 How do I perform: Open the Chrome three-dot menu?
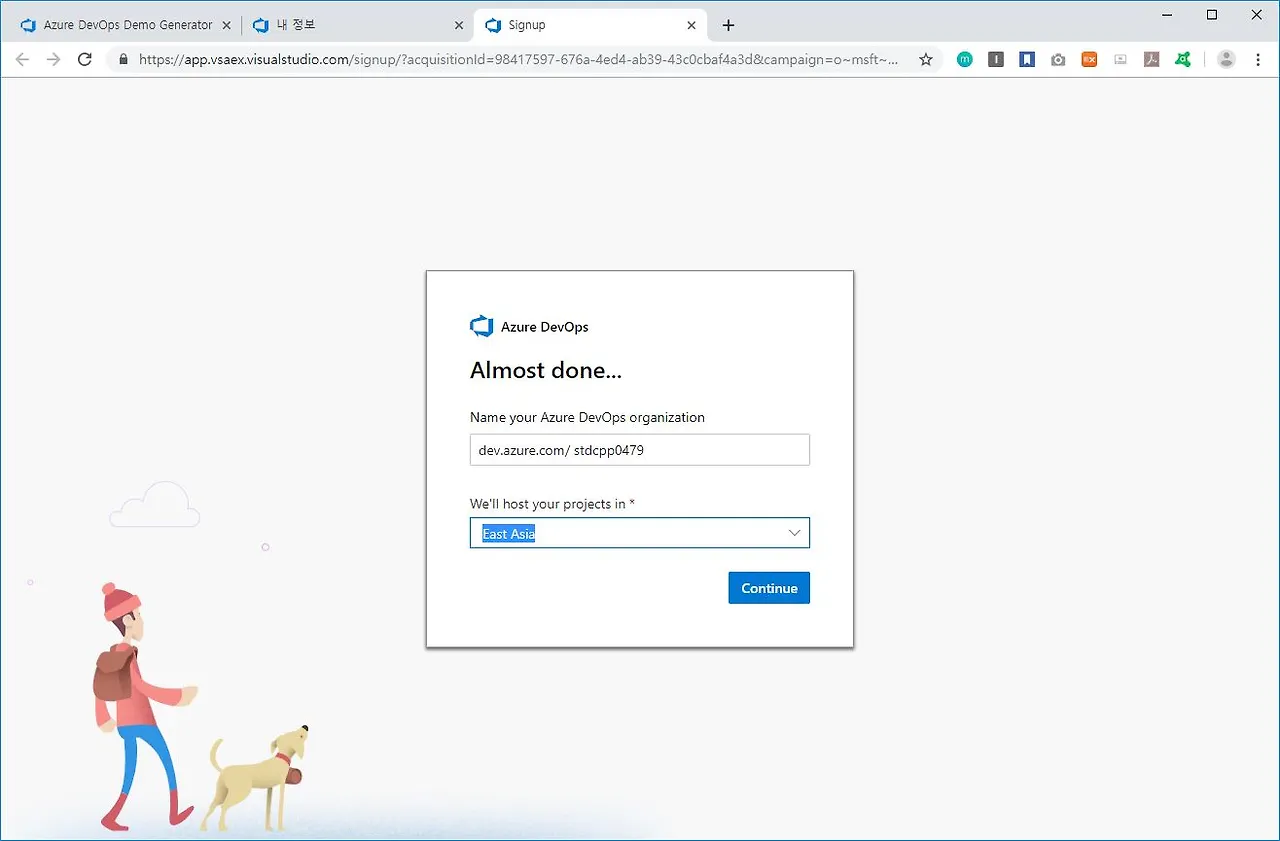point(1258,59)
